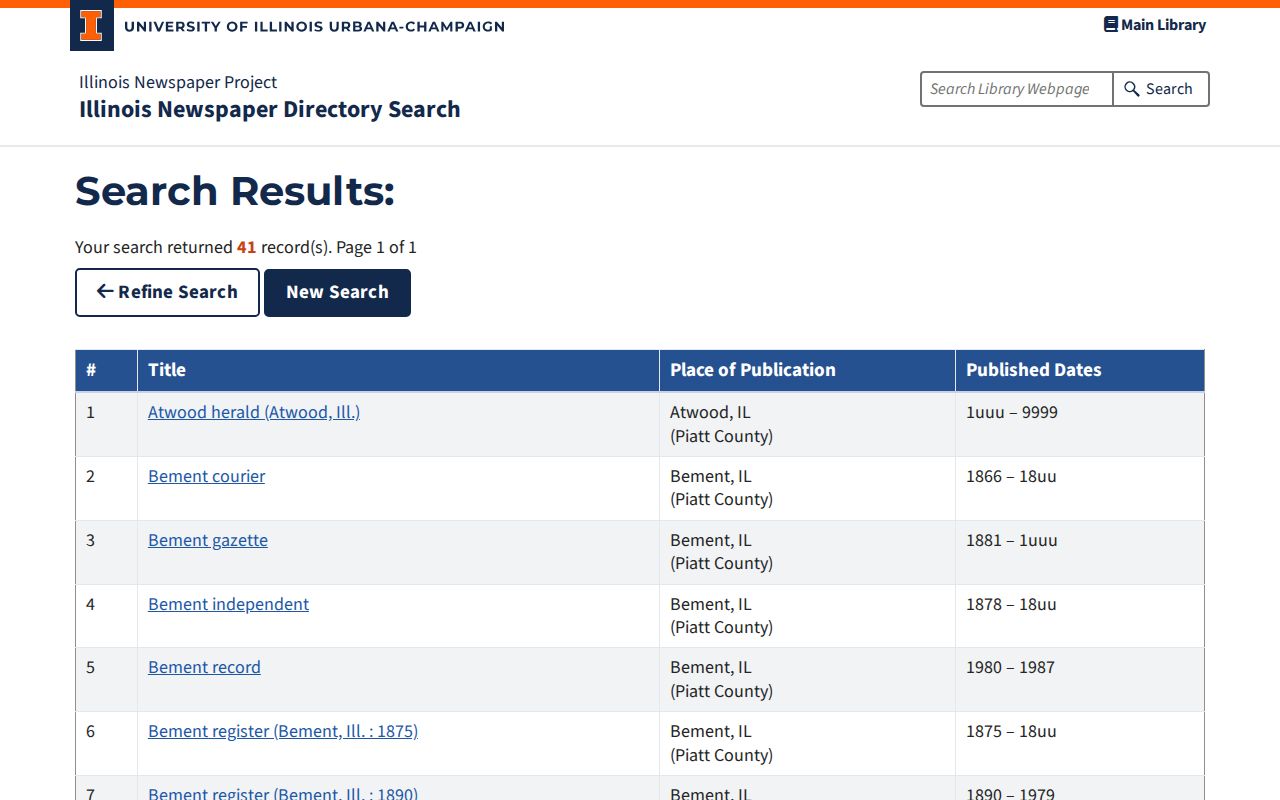Open Atwood herald (Atwood, Ill.) record
1280x800 pixels.
point(254,412)
